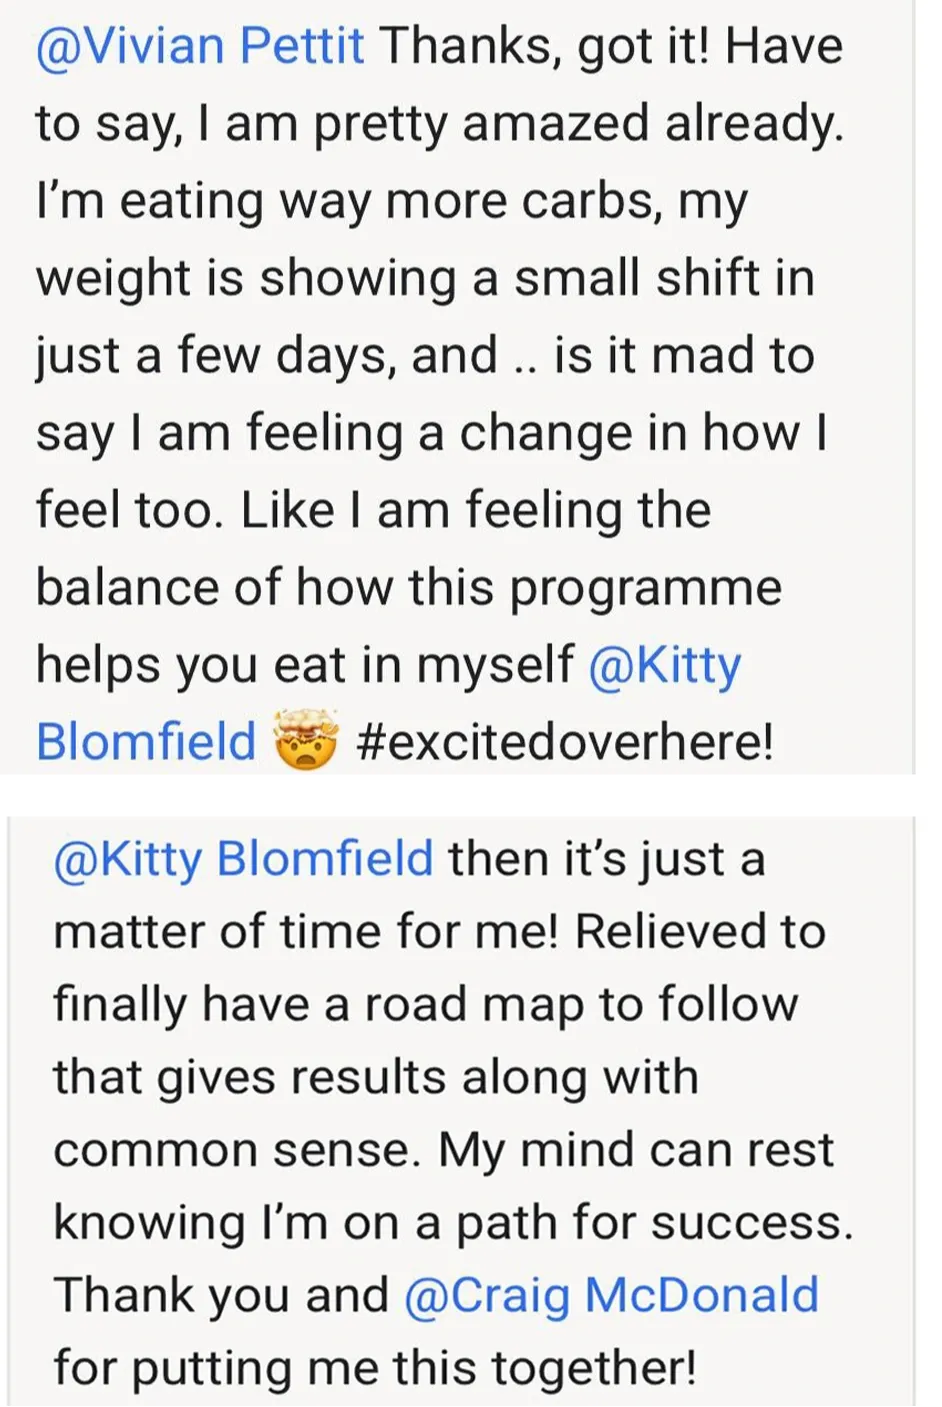Image resolution: width=942 pixels, height=1407 pixels.
Task: Open the #excitedoverhere! hashtag
Action: coord(564,743)
